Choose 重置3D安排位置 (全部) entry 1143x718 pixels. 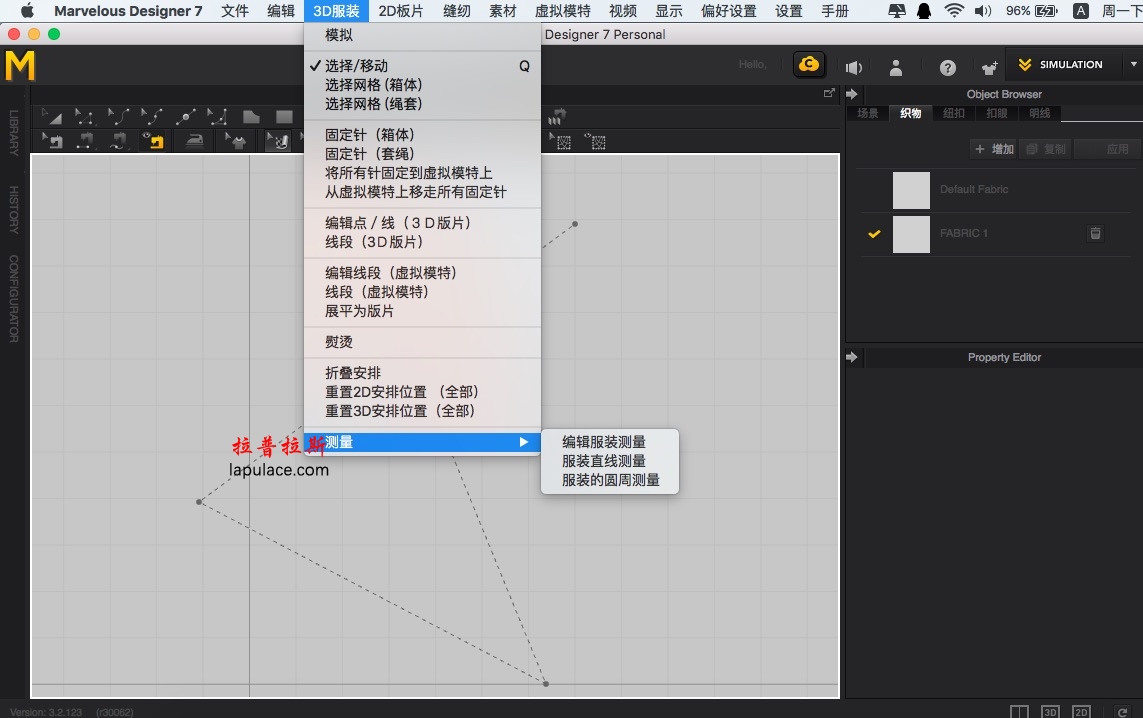423,411
